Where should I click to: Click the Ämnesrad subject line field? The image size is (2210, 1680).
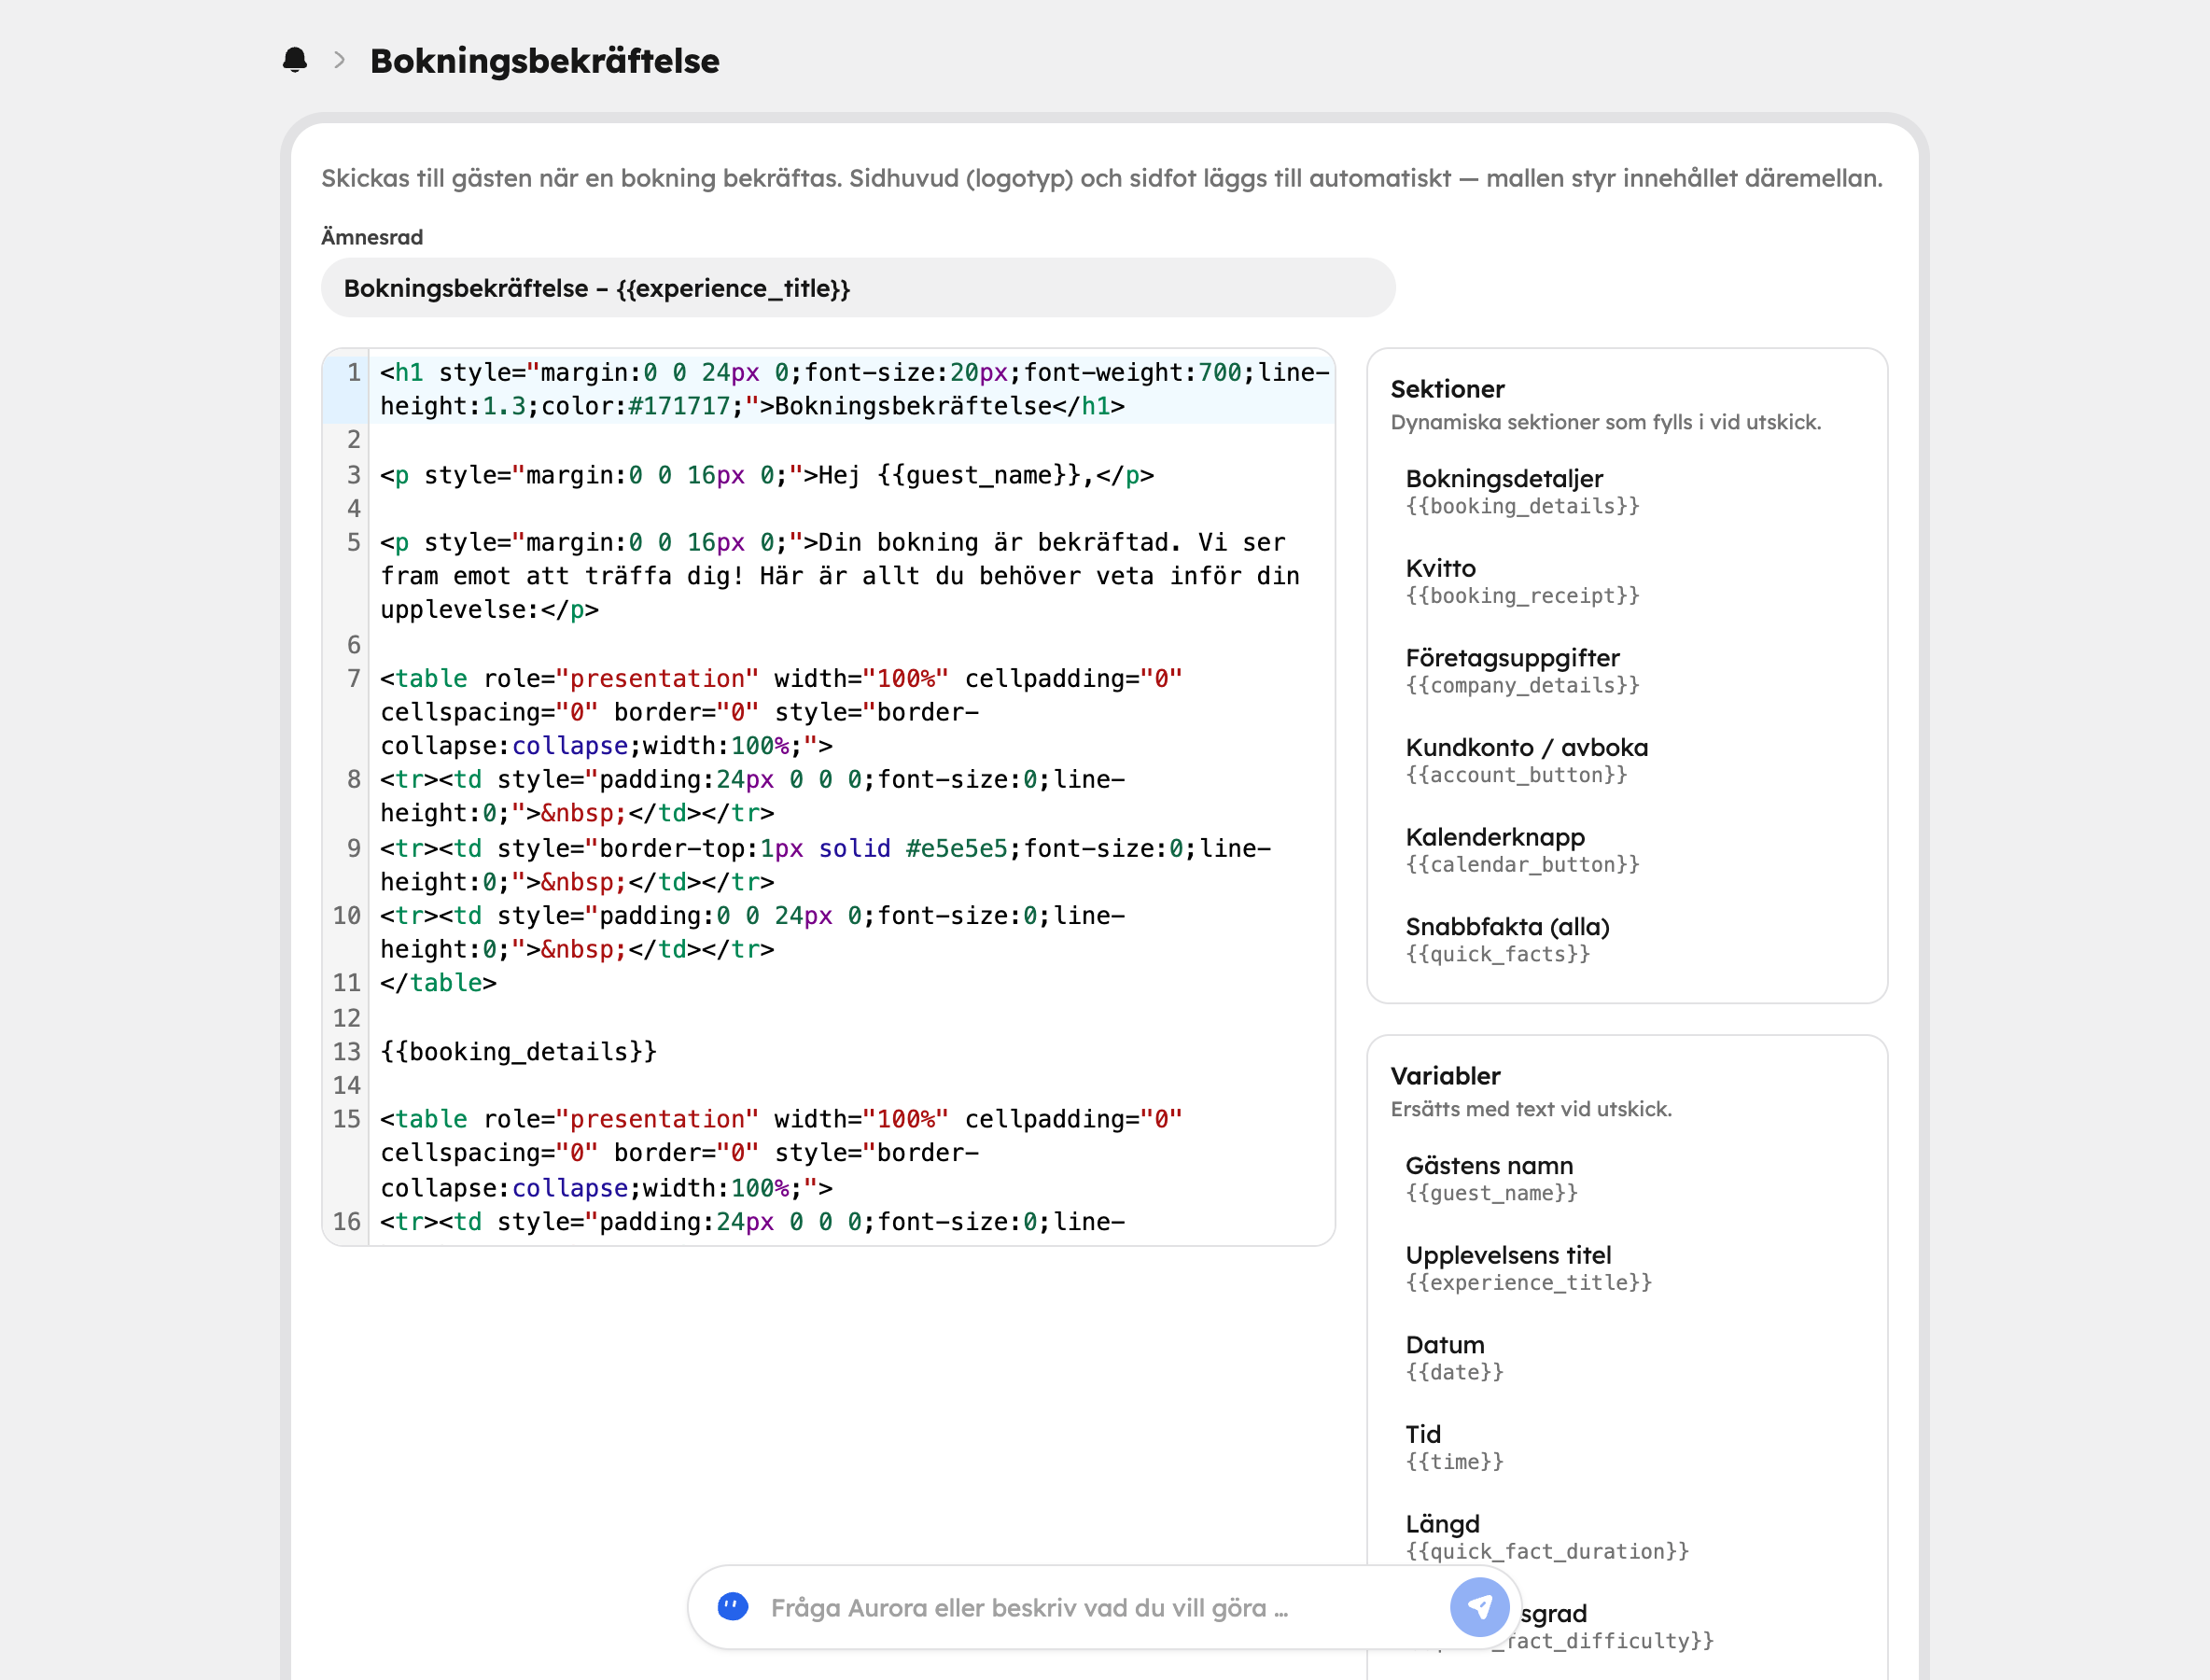pos(858,288)
